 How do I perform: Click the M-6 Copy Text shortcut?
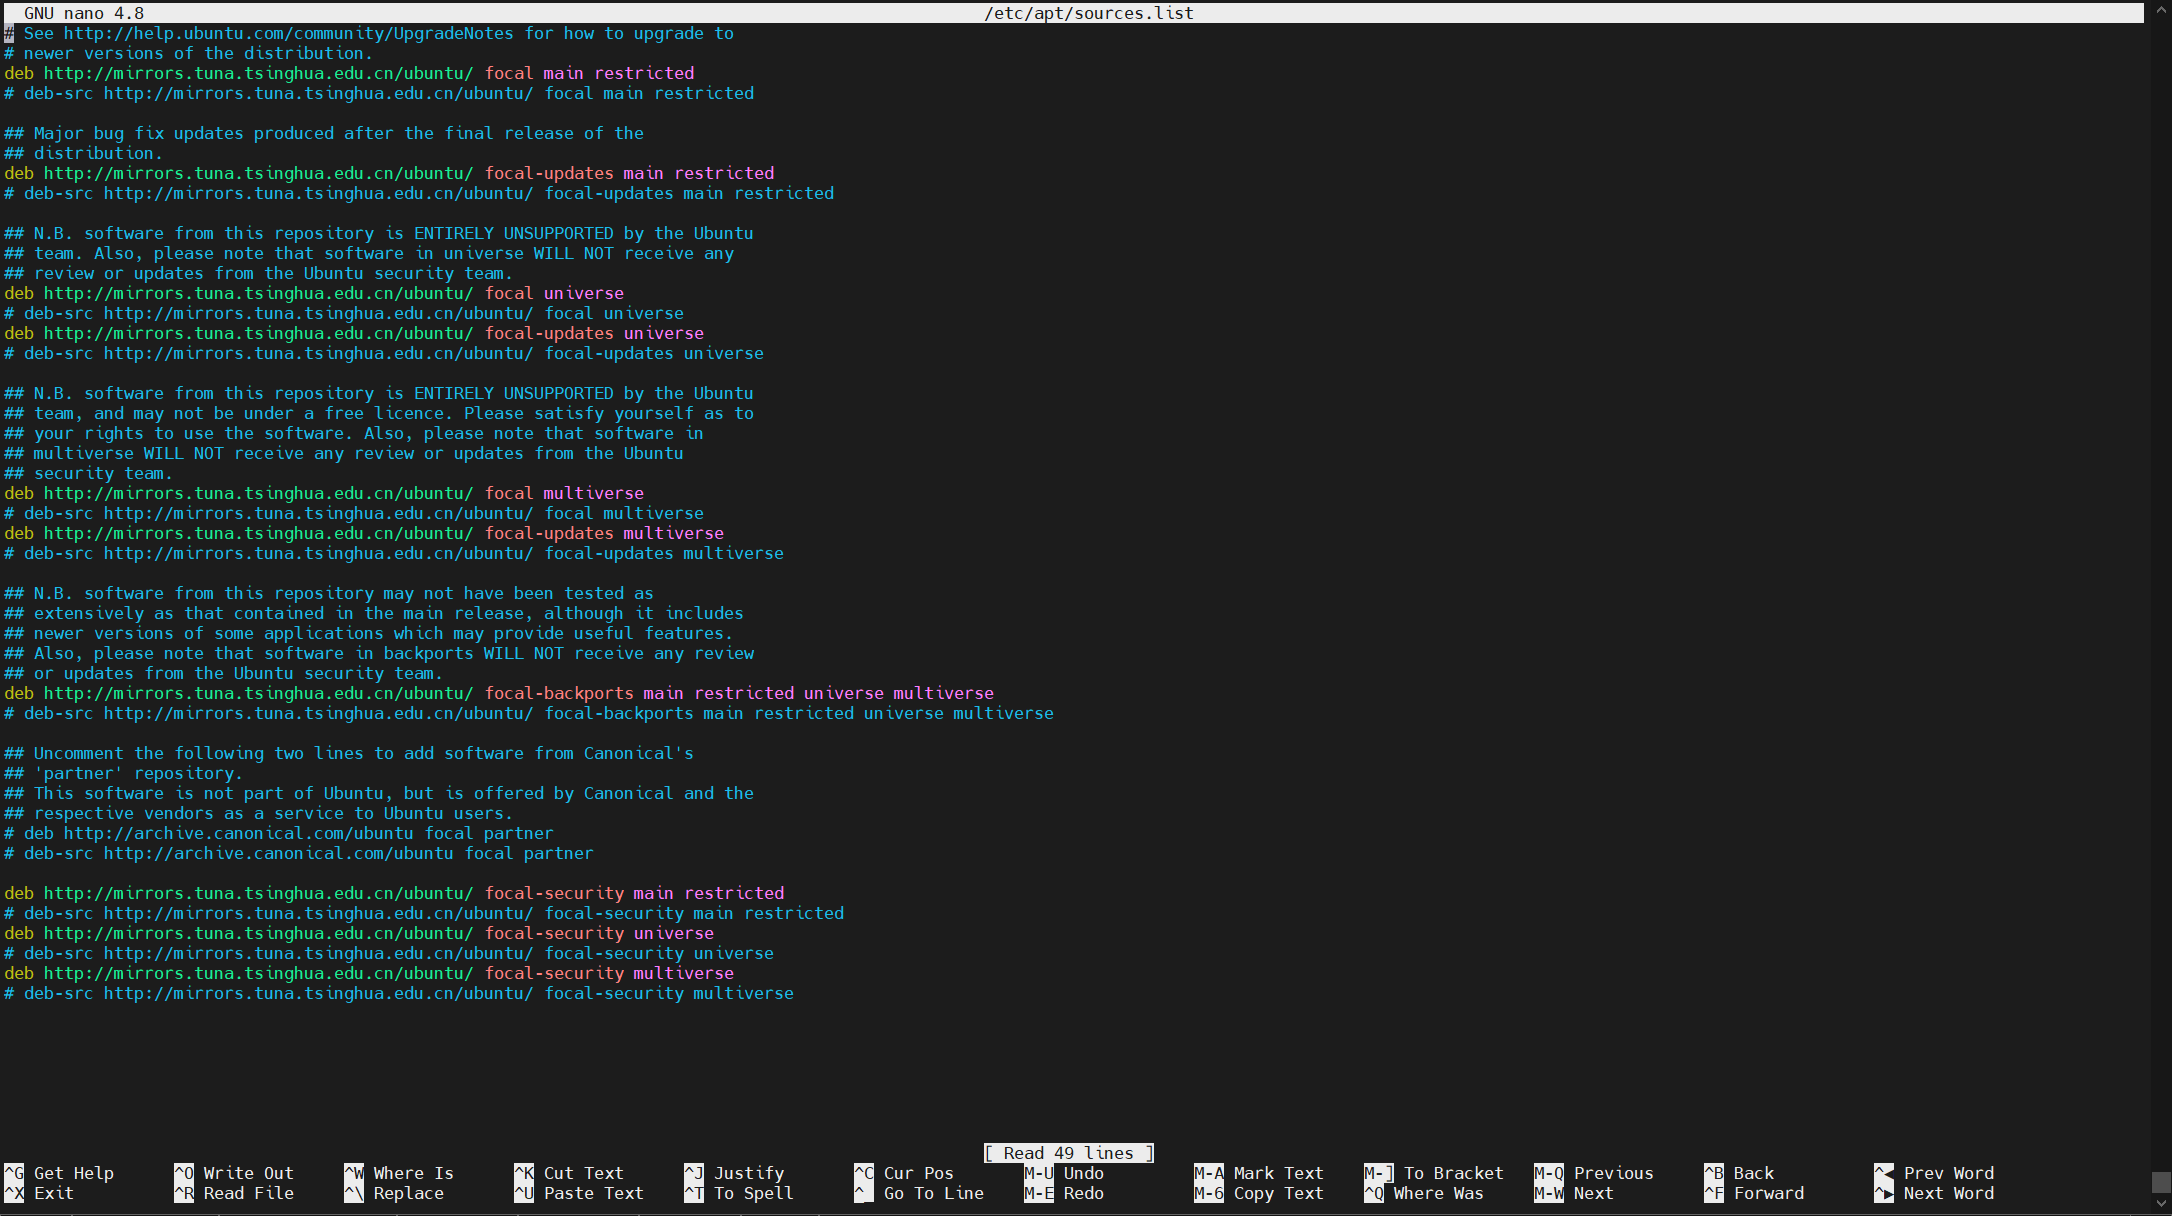(1260, 1193)
